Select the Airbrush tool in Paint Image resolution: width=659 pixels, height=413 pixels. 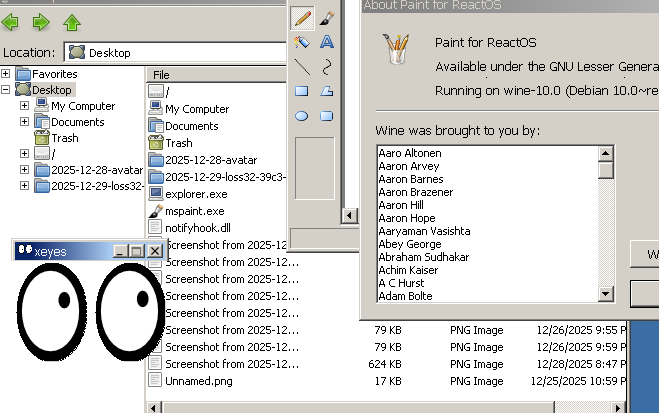pyautogui.click(x=302, y=42)
